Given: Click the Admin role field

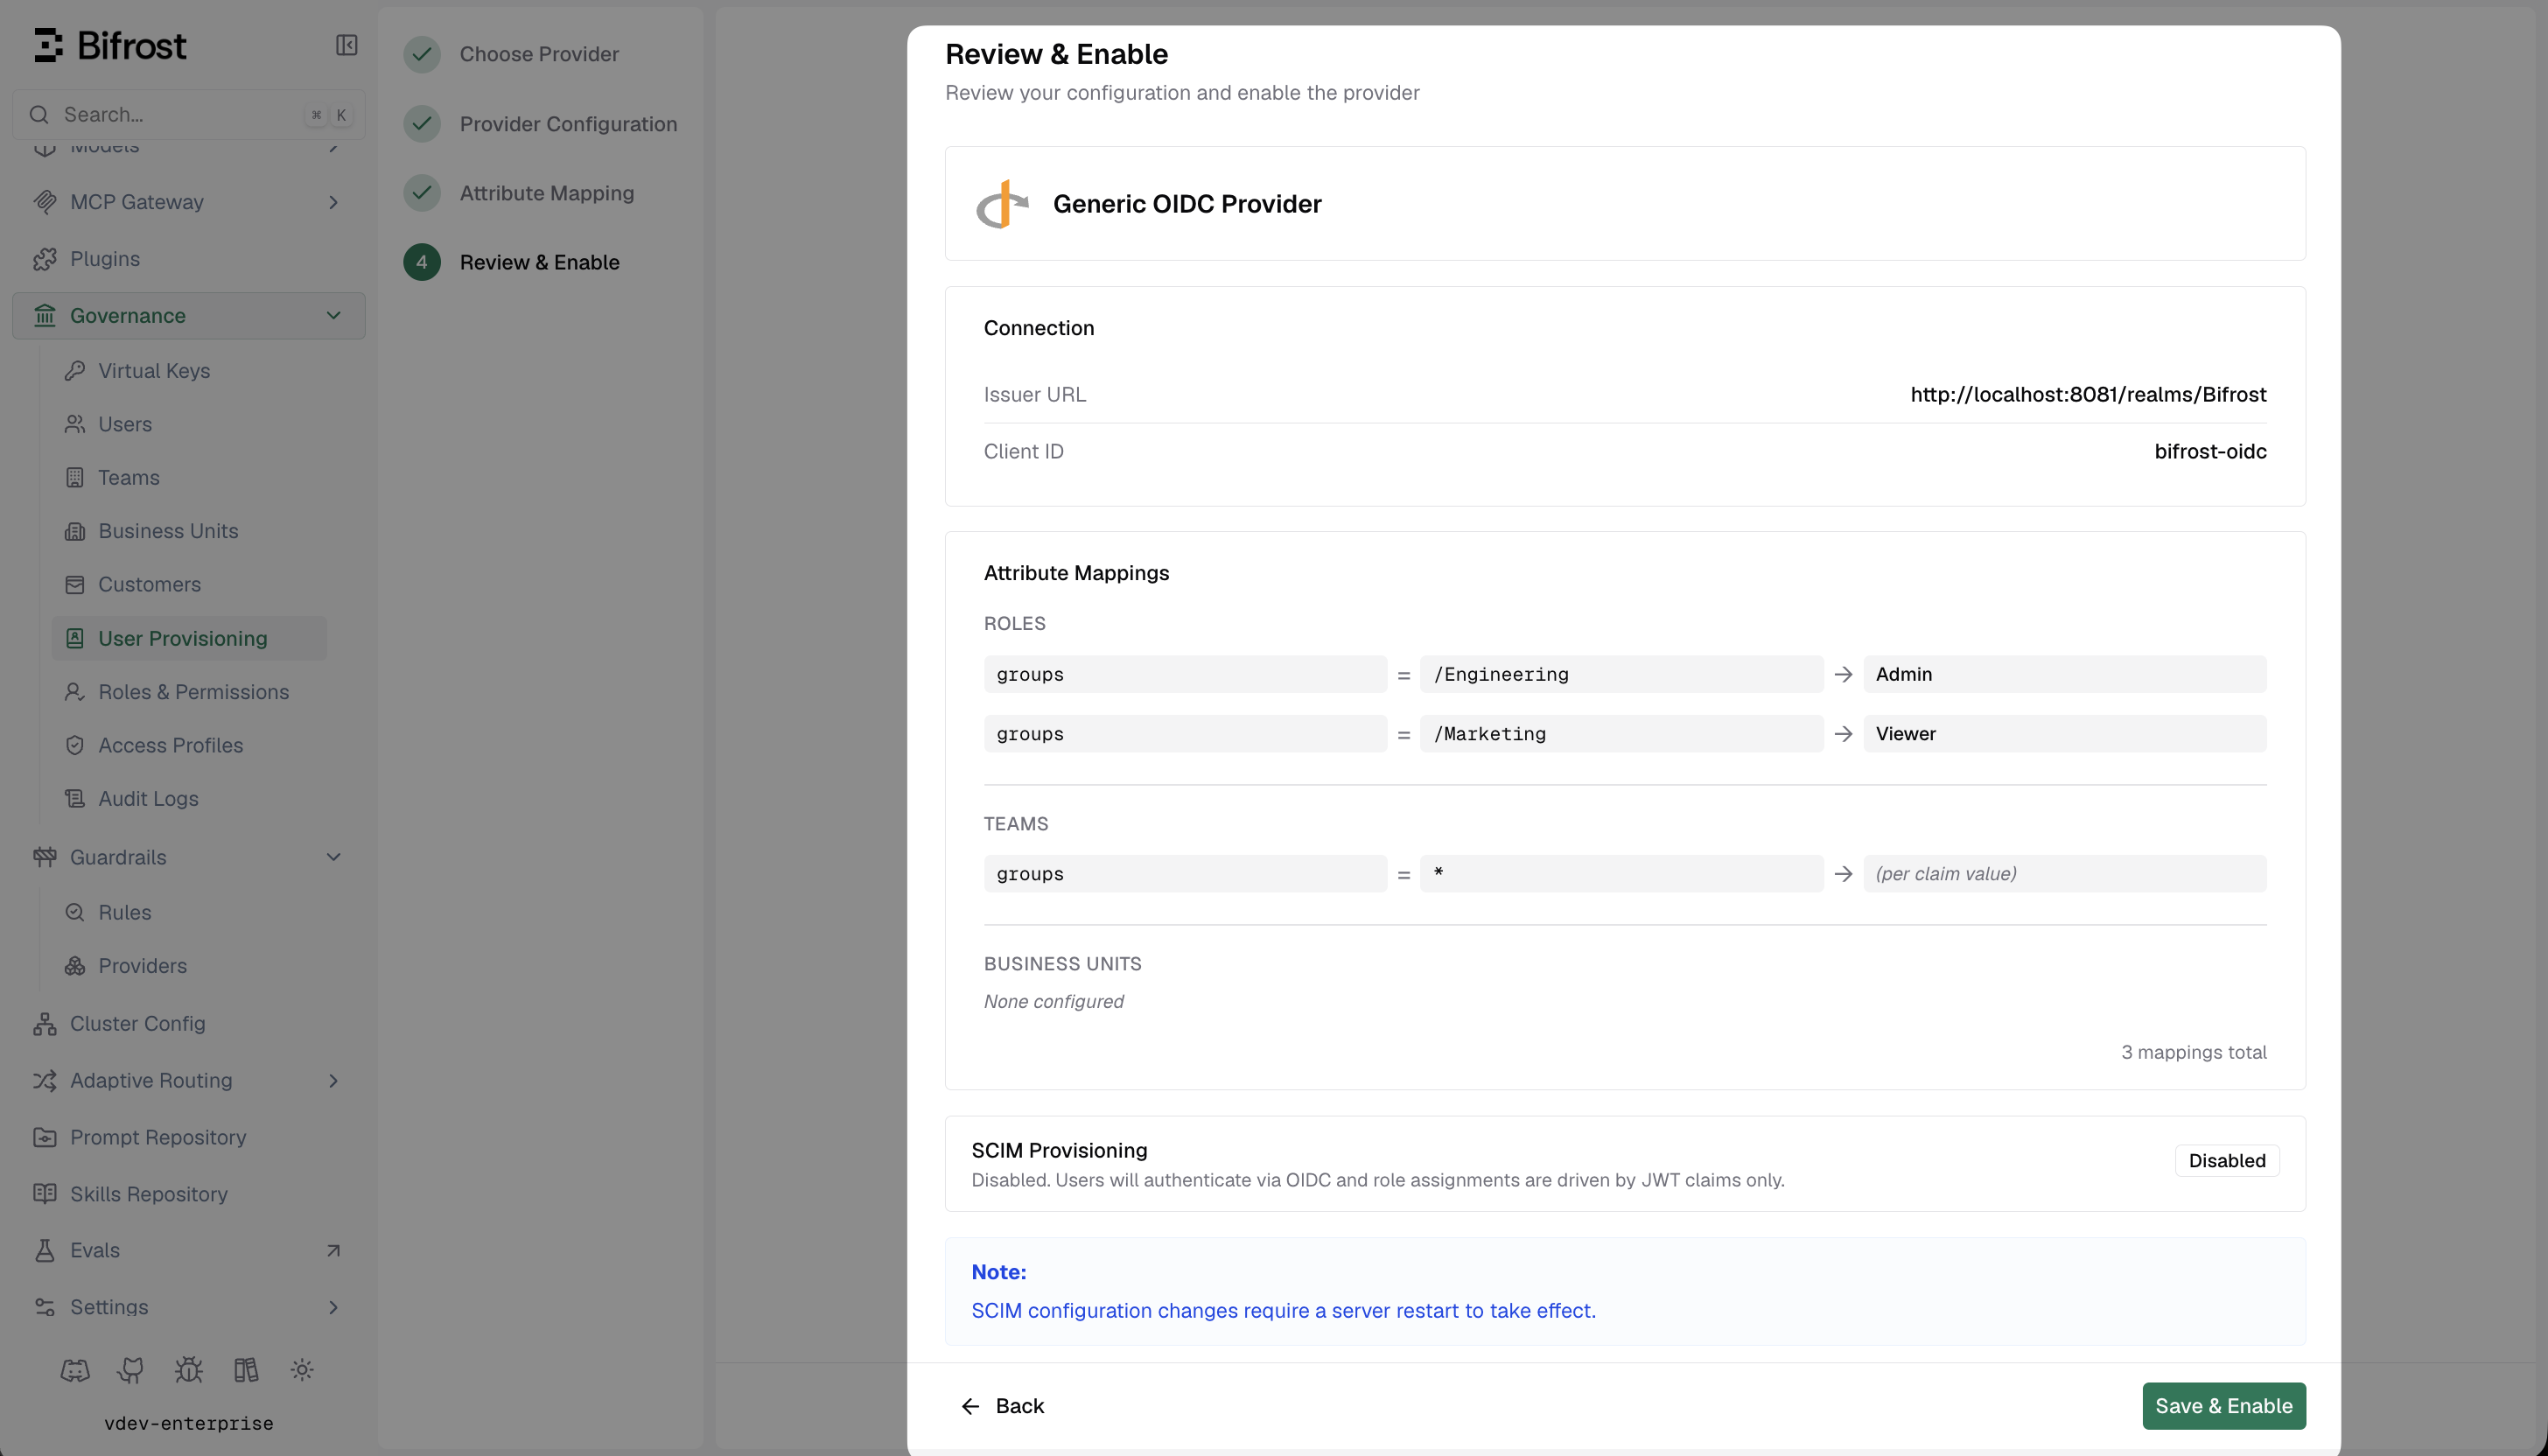Looking at the screenshot, I should click(2064, 674).
